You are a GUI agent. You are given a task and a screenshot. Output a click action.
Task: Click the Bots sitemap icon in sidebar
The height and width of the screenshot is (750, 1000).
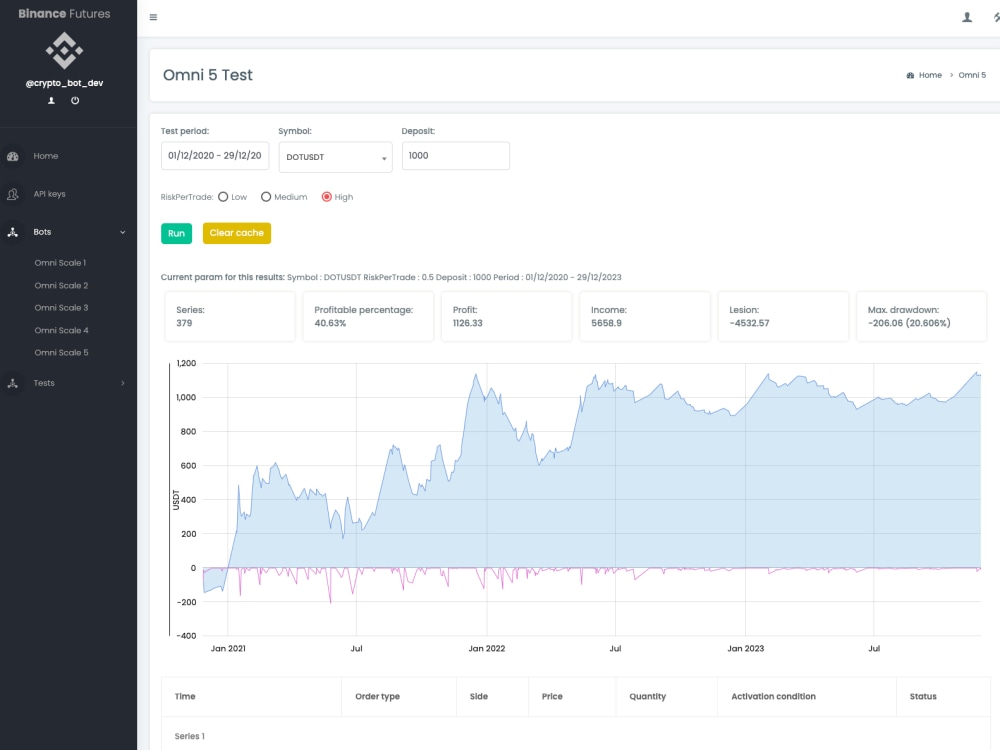pos(12,231)
